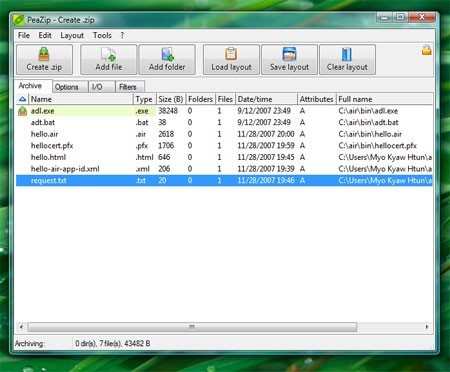Click the Save layout icon
The height and width of the screenshot is (372, 450).
(289, 54)
